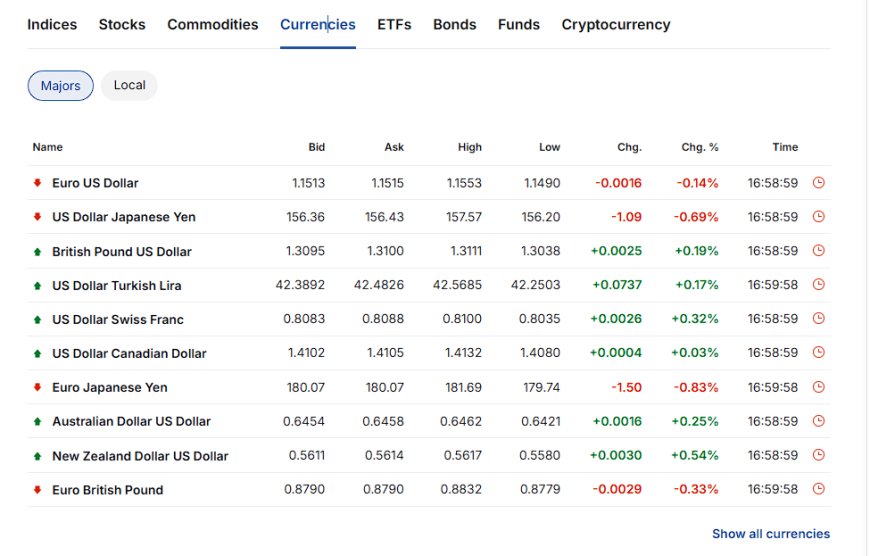870x556 pixels.
Task: Click the clock icon beside US Dollar Japanese Yen
Action: [x=818, y=216]
